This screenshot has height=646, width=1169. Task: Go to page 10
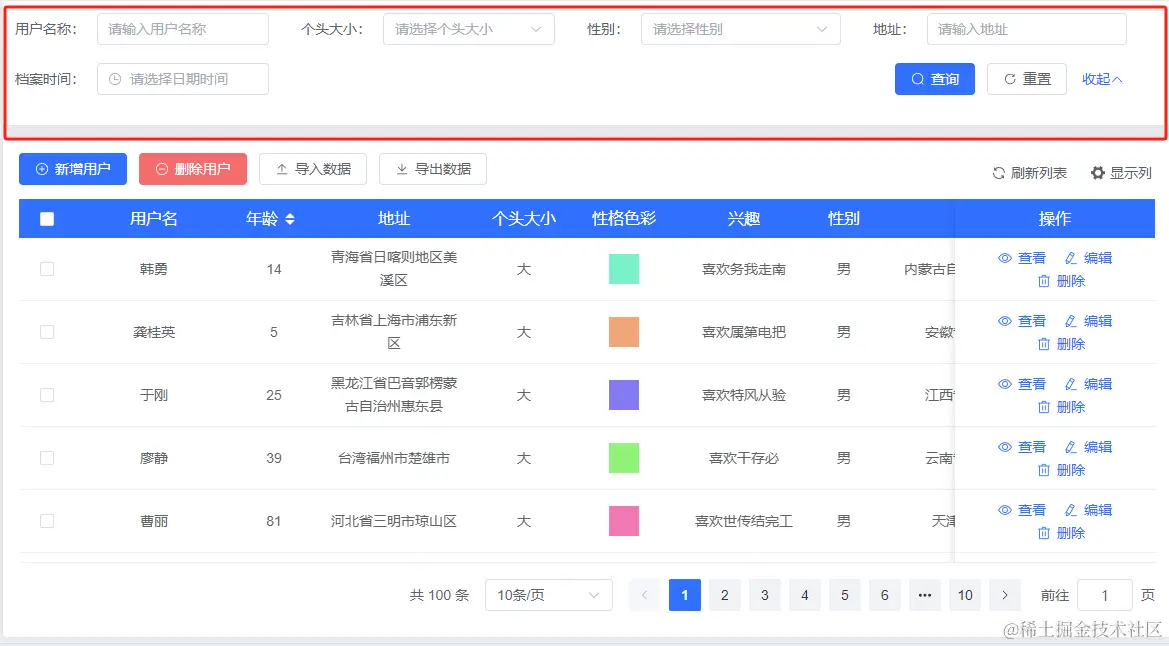pos(965,595)
